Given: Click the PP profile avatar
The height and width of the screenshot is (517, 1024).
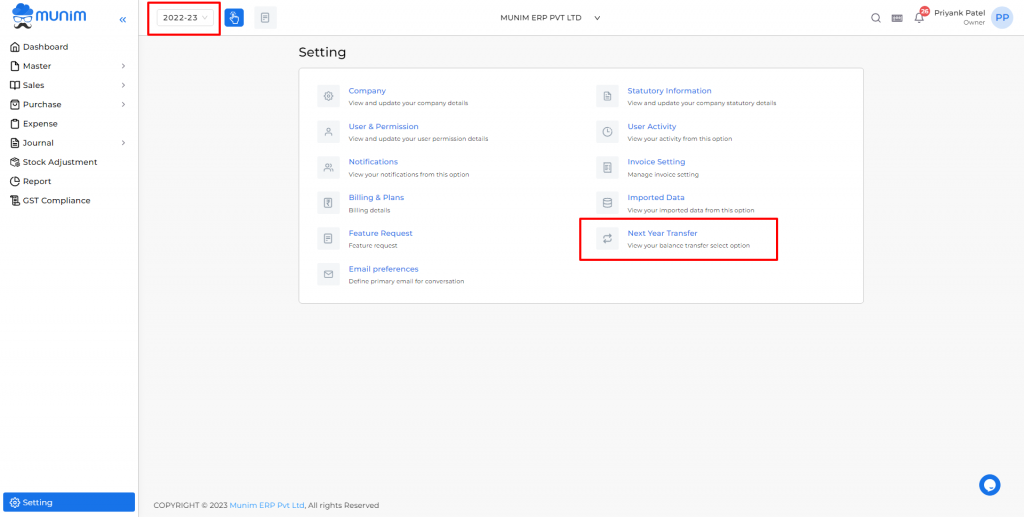Looking at the screenshot, I should (1002, 18).
